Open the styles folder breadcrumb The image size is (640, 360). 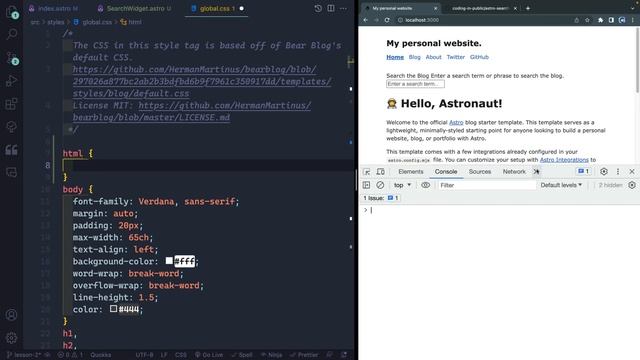click(56, 22)
